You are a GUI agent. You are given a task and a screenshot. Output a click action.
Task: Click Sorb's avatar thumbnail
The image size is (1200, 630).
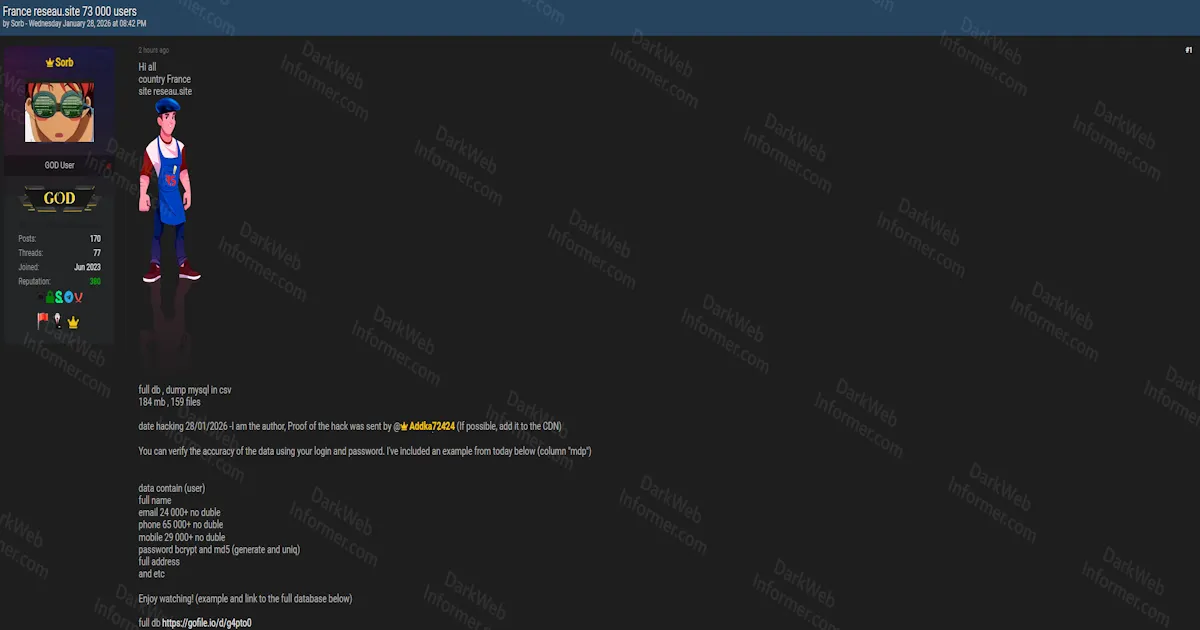(57, 110)
